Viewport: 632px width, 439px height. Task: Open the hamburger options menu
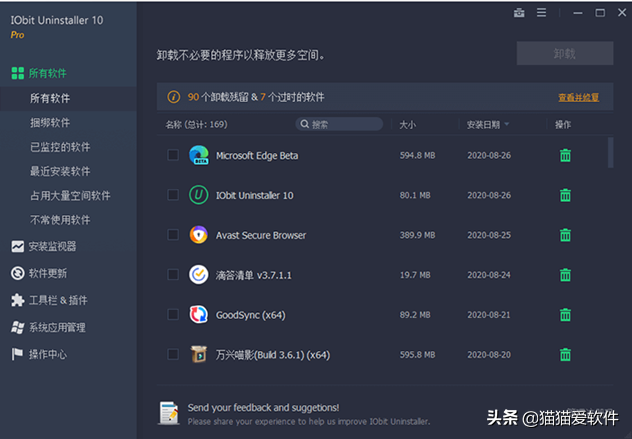point(541,13)
